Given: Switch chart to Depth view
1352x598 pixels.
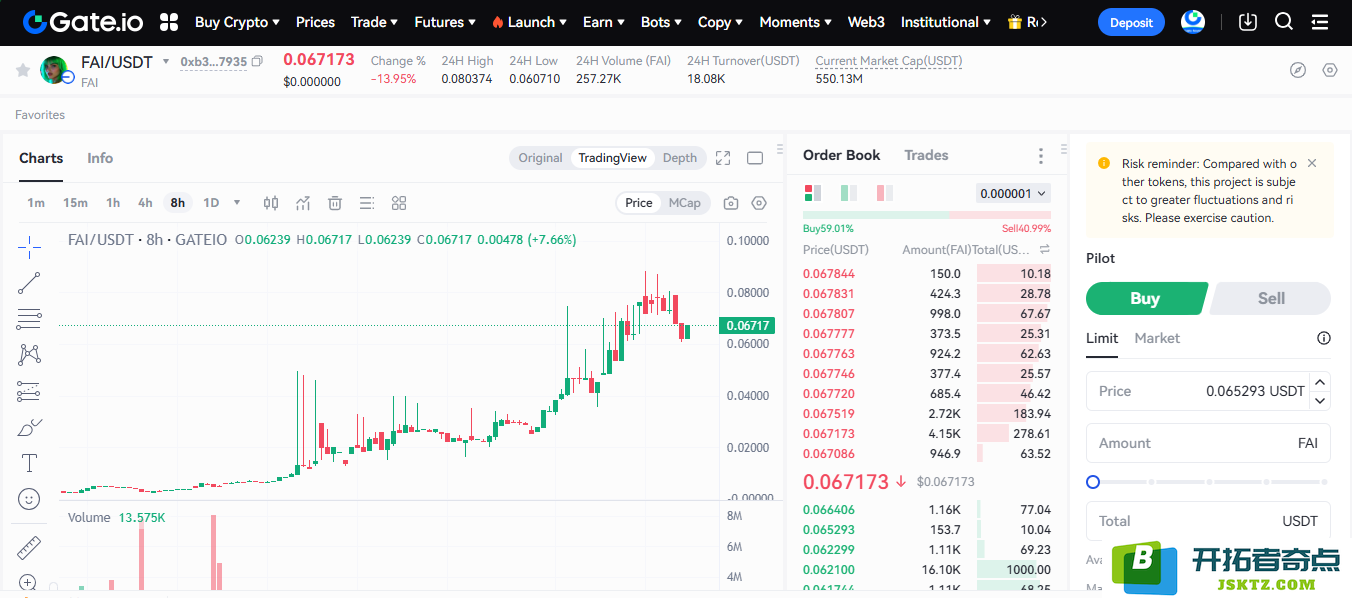Looking at the screenshot, I should (680, 158).
